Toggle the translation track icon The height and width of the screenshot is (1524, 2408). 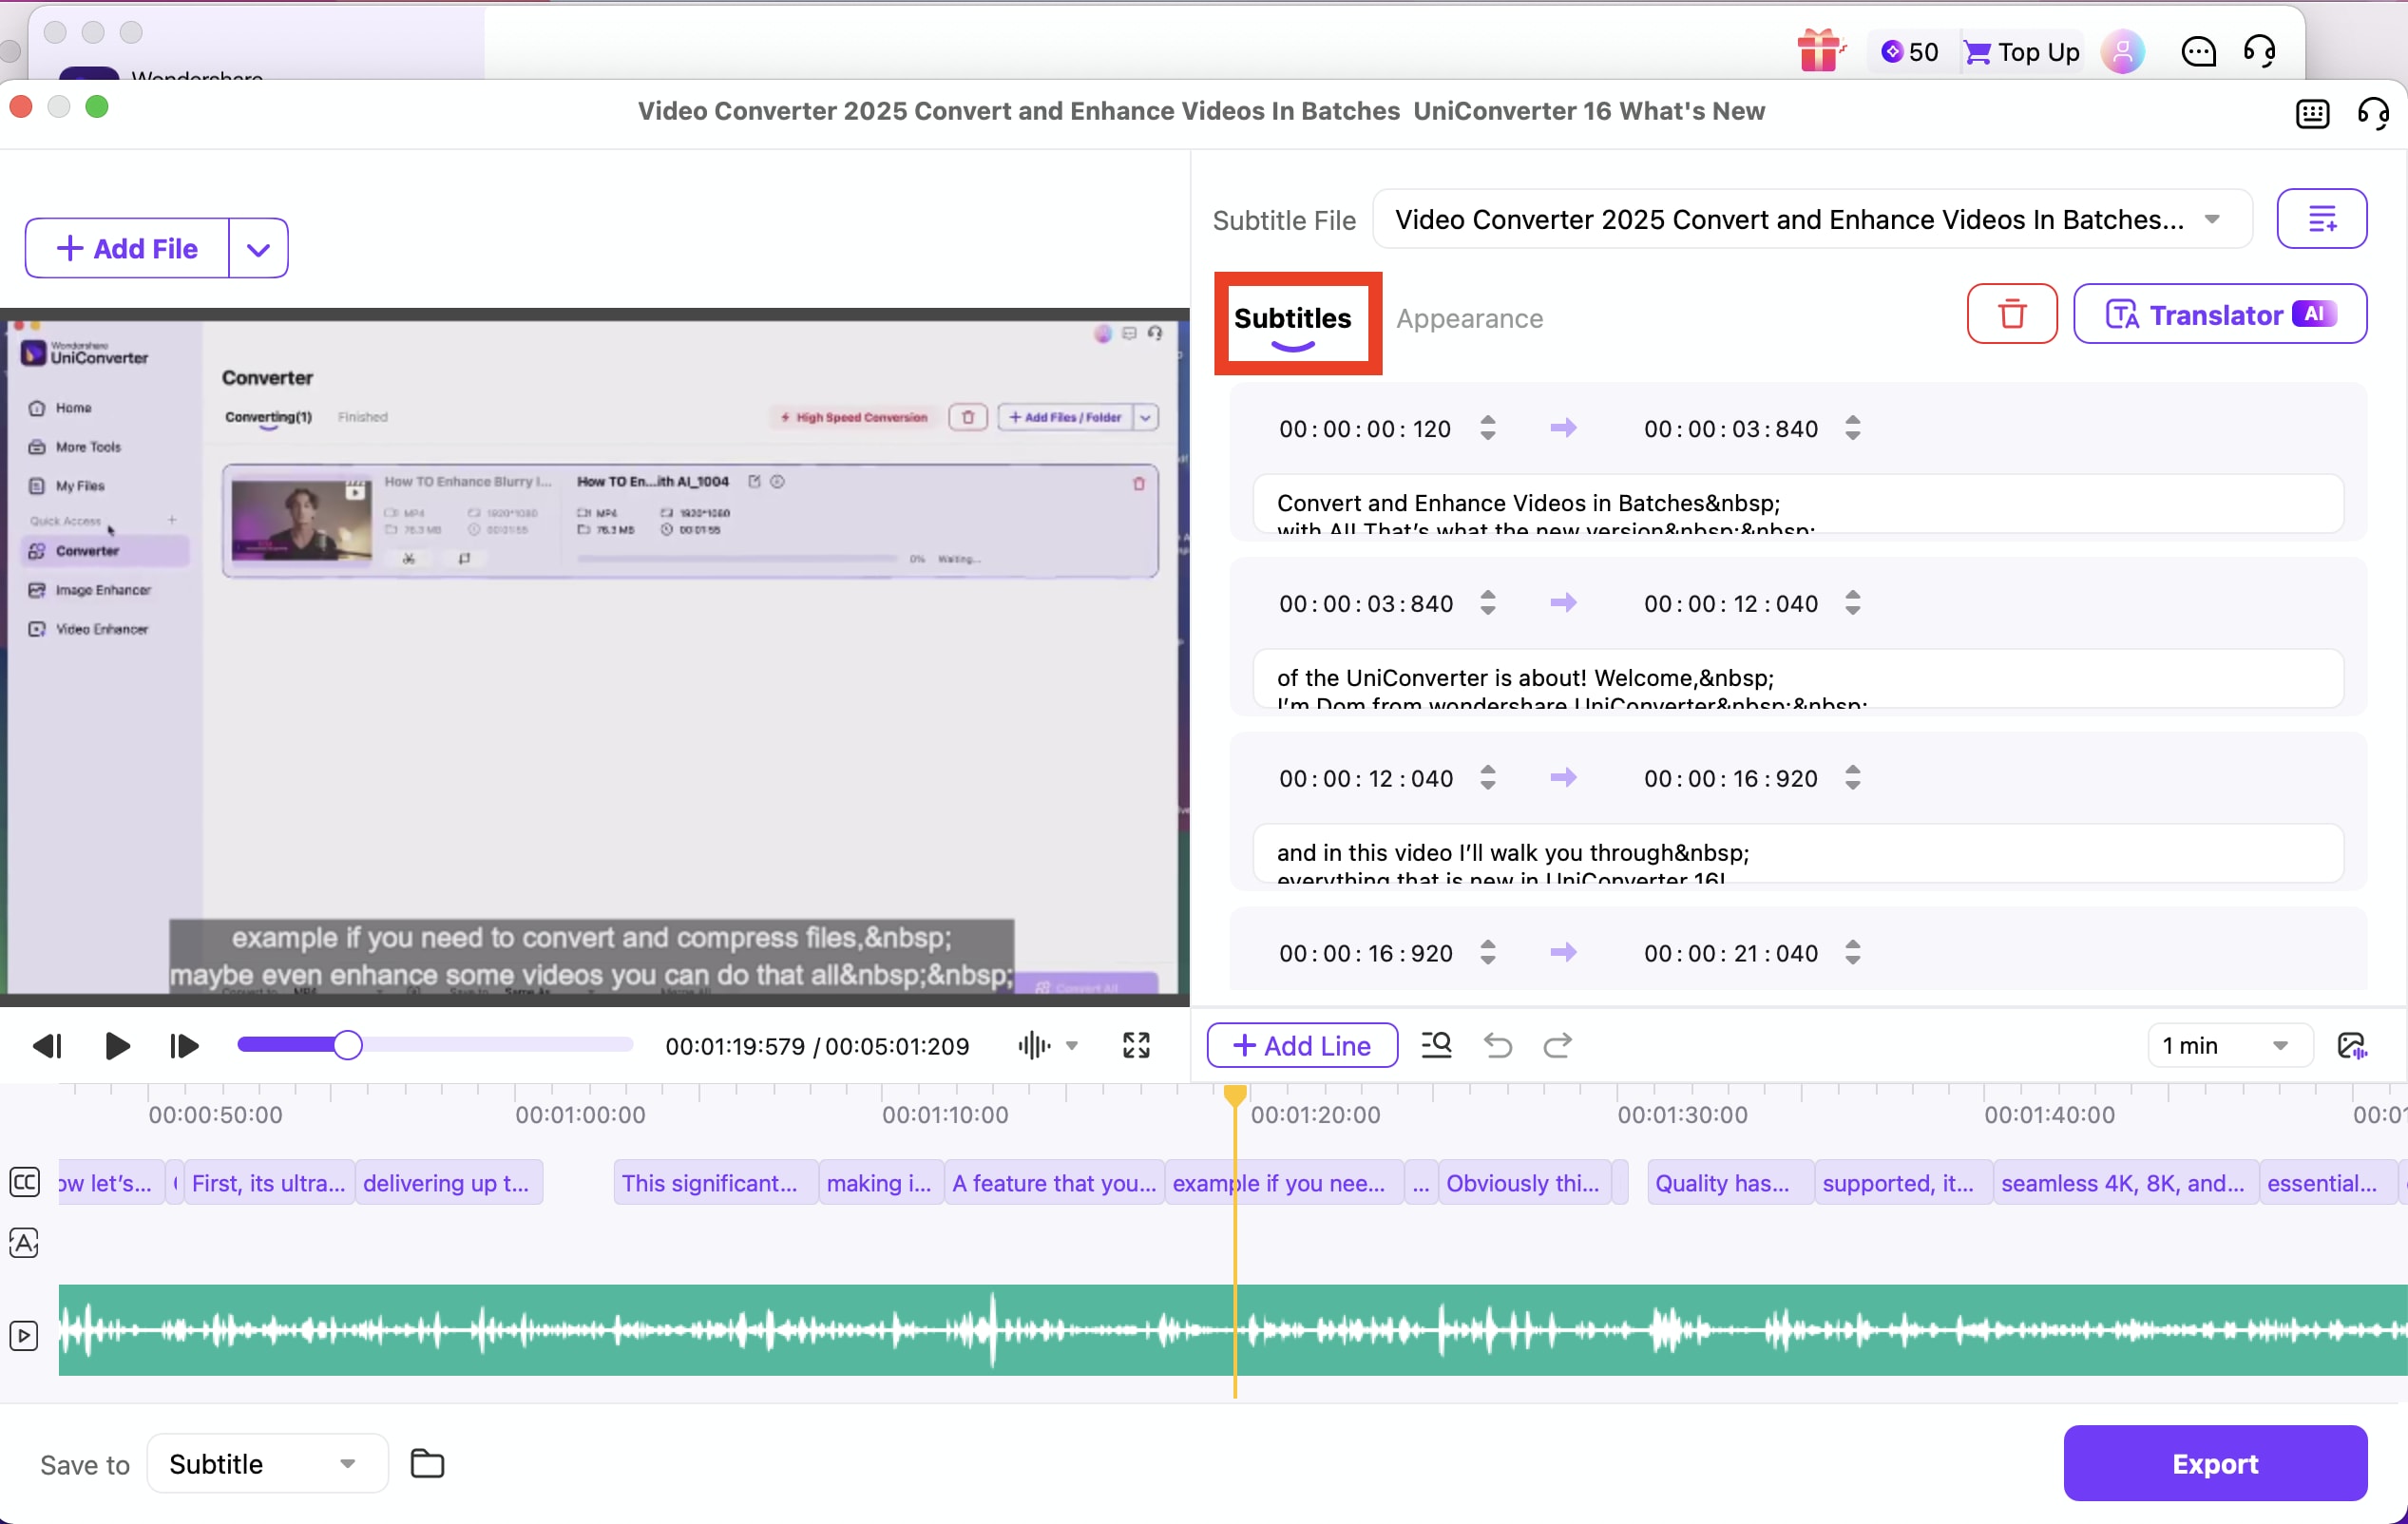tap(24, 1243)
